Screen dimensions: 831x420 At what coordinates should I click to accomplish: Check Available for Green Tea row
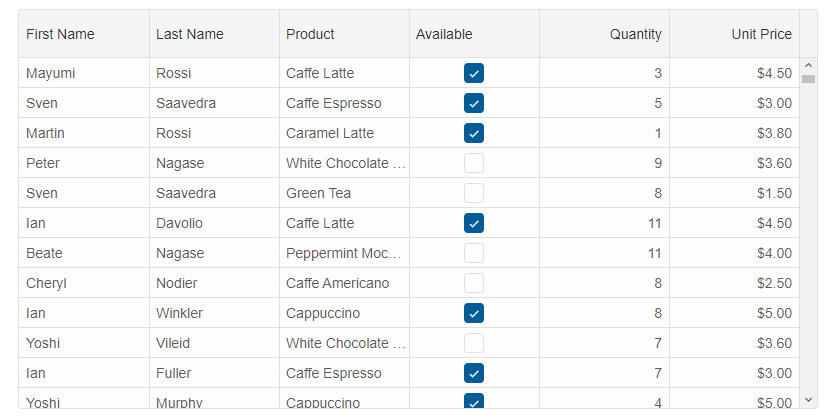[x=474, y=193]
